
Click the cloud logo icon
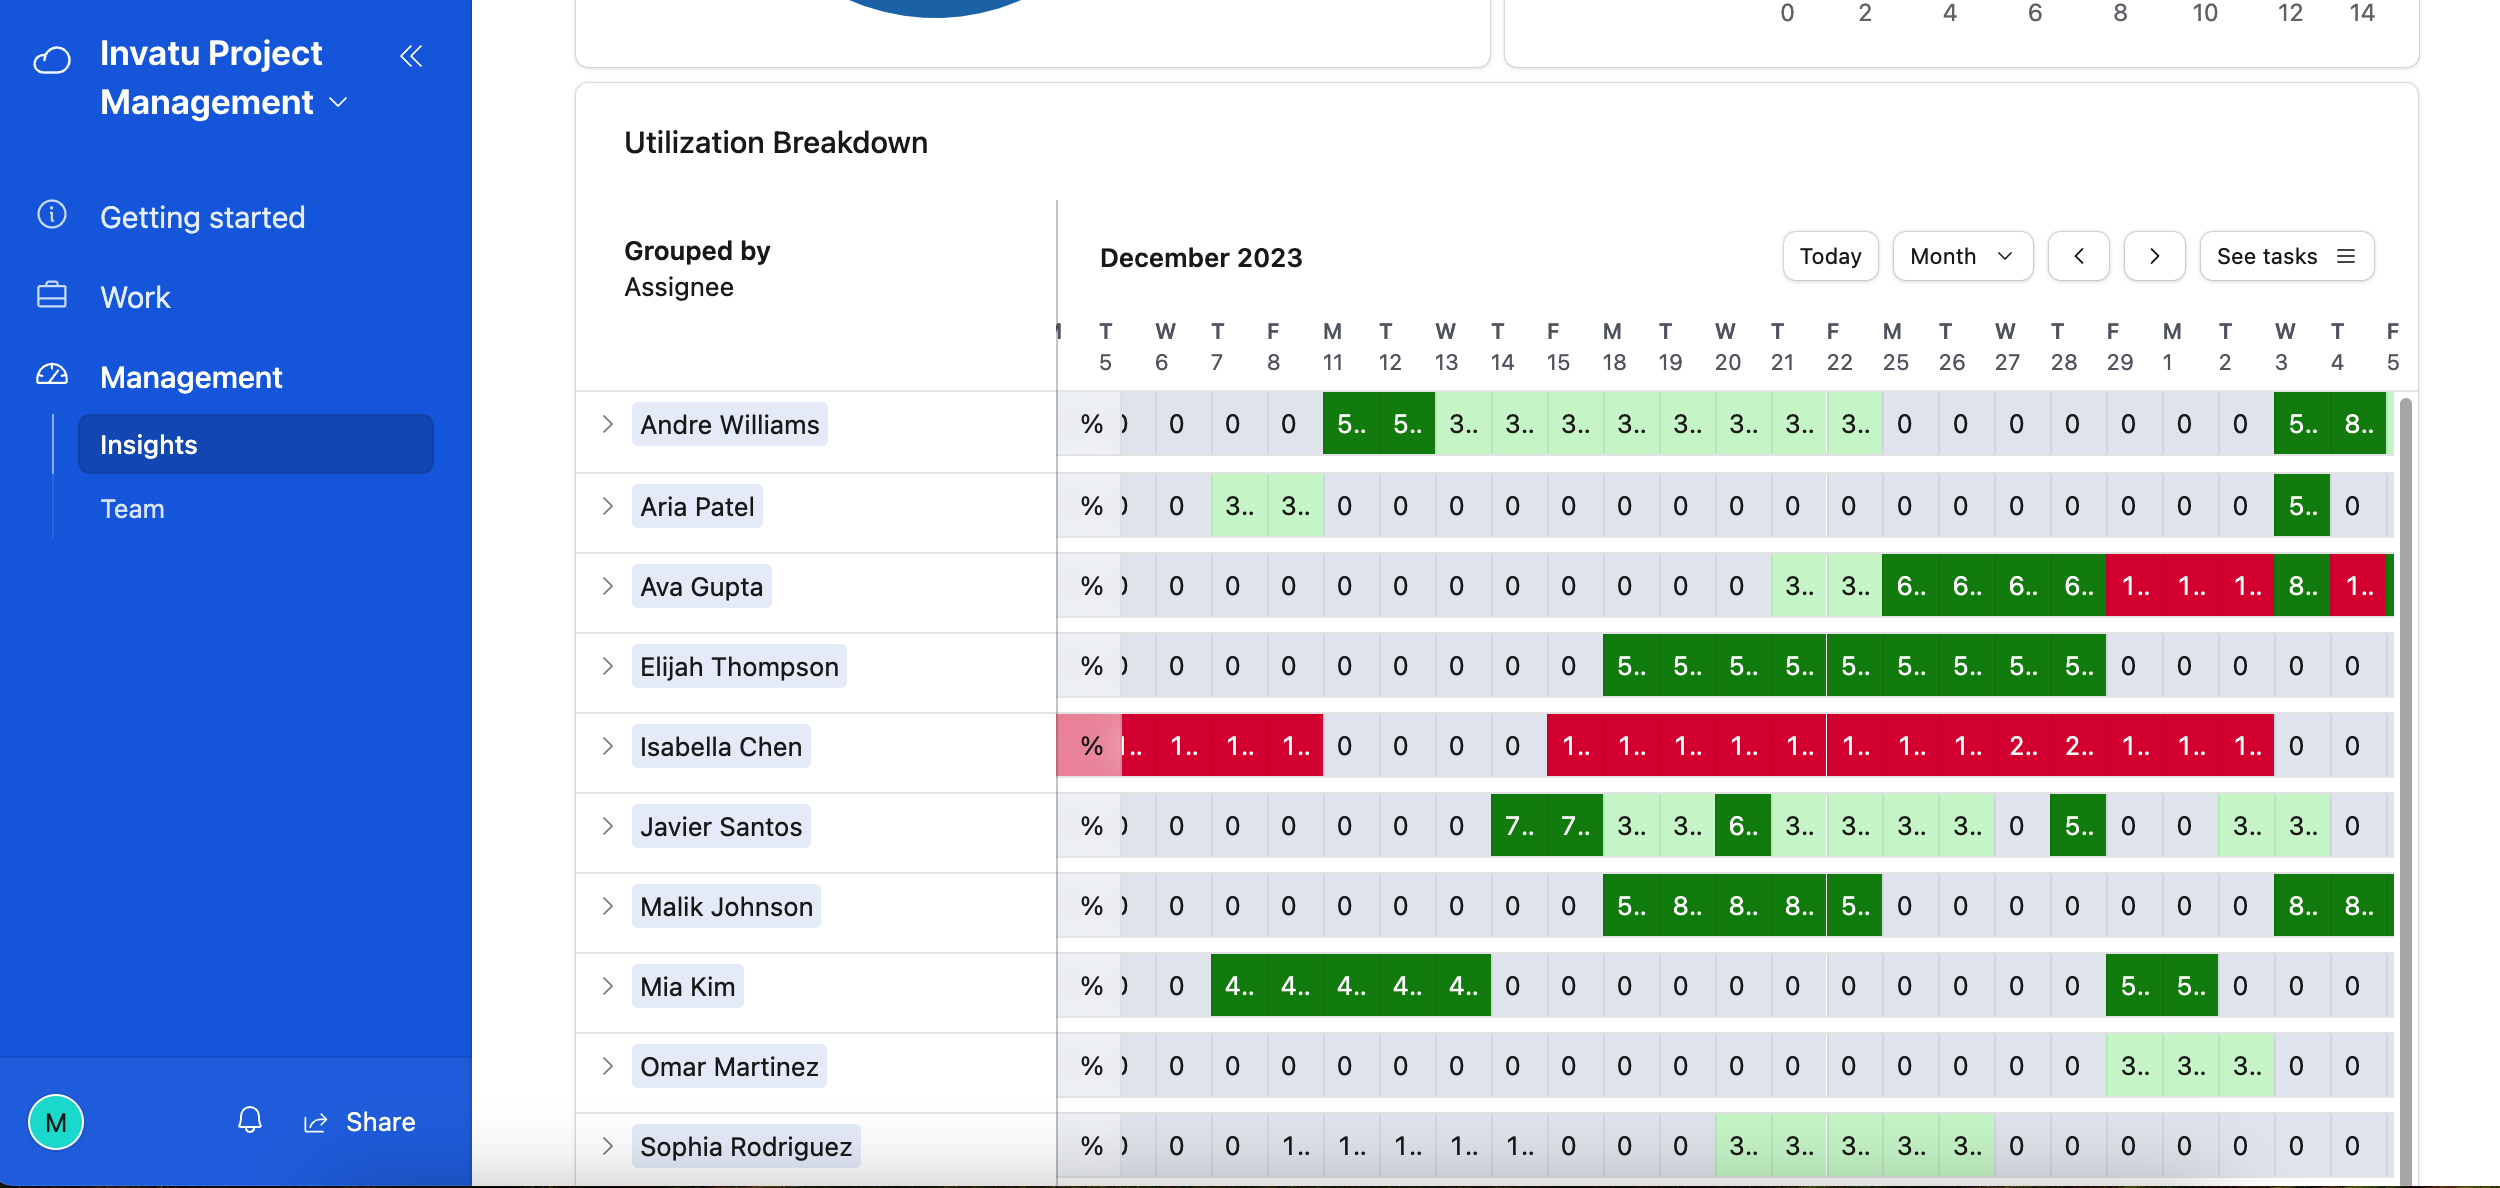(x=52, y=60)
